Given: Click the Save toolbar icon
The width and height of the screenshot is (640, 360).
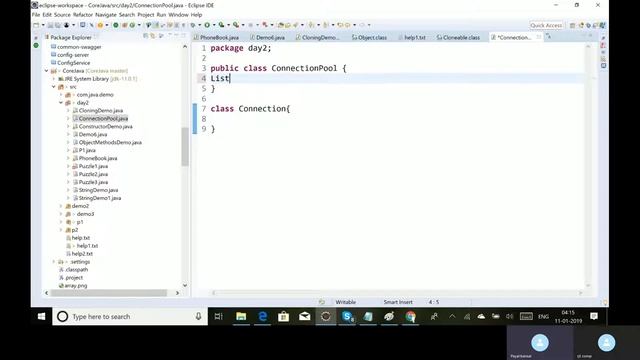Looking at the screenshot, I should [50, 25].
